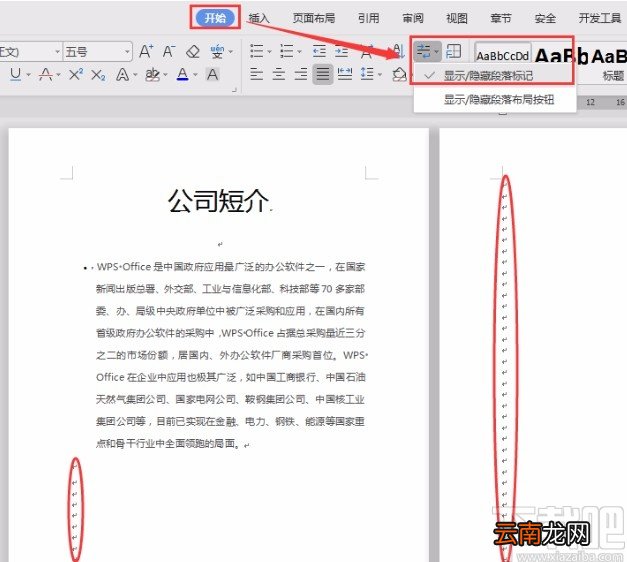Expand font color dropdown arrow

click(195, 75)
